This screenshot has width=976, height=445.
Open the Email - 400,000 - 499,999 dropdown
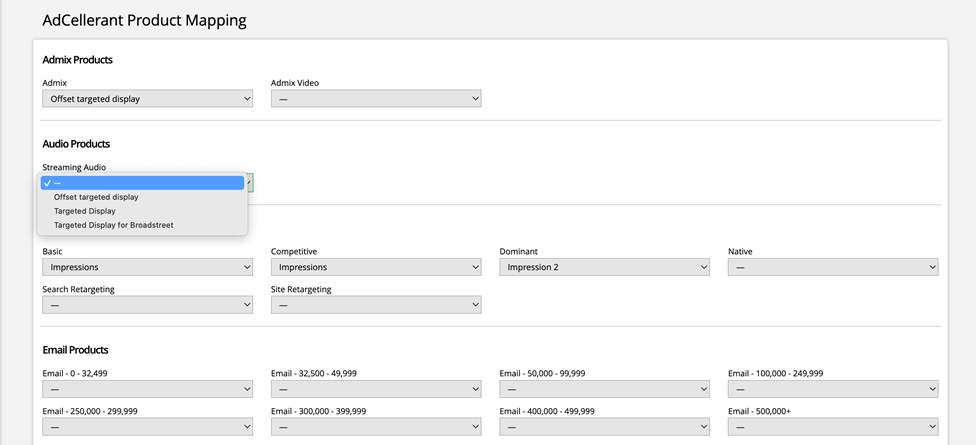pyautogui.click(x=604, y=427)
